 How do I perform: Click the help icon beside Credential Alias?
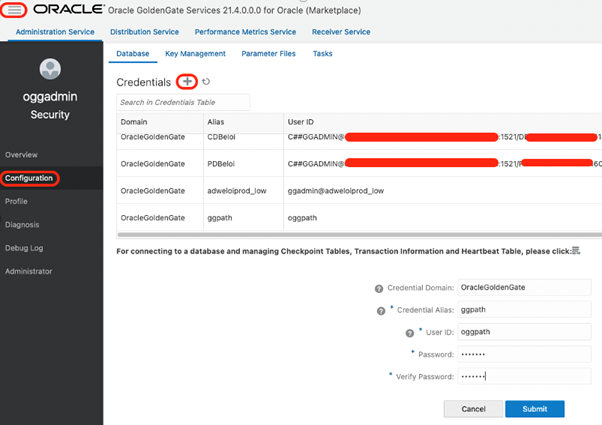click(x=383, y=310)
